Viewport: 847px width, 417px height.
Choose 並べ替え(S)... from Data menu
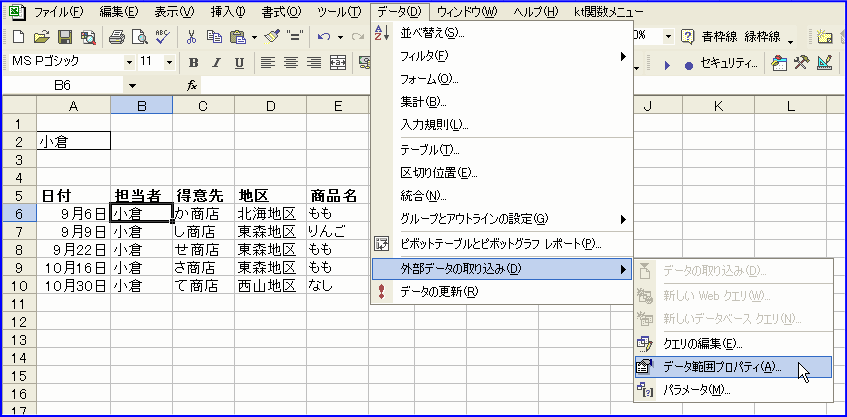[502, 32]
